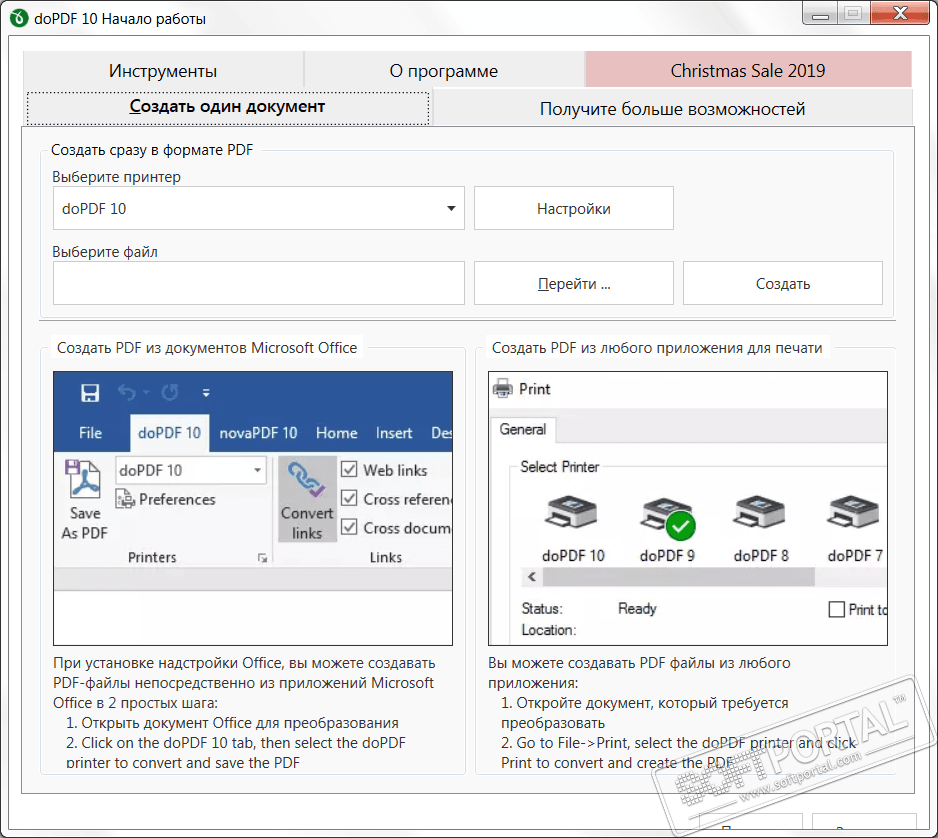Click the 'Status:' label in Print preview
The width and height of the screenshot is (938, 838).
(542, 609)
